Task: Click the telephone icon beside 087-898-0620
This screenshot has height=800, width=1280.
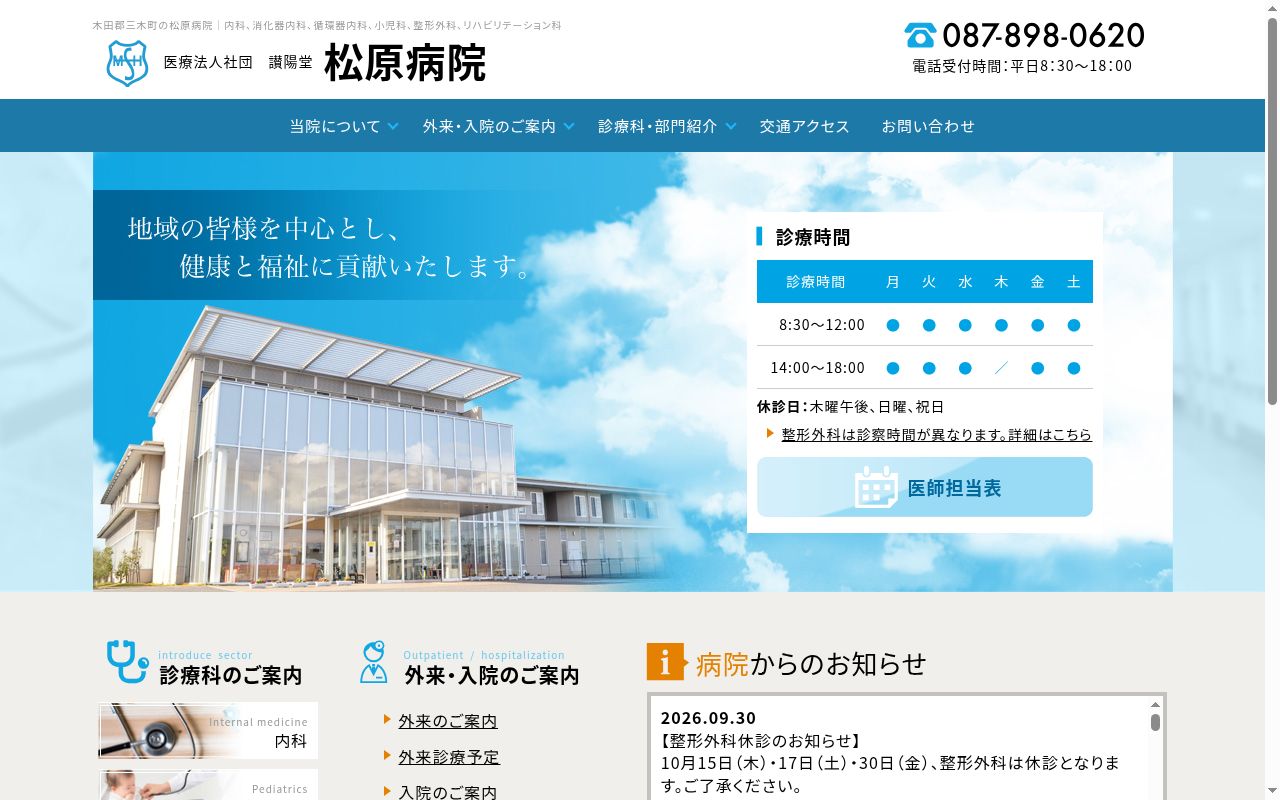Action: point(920,36)
